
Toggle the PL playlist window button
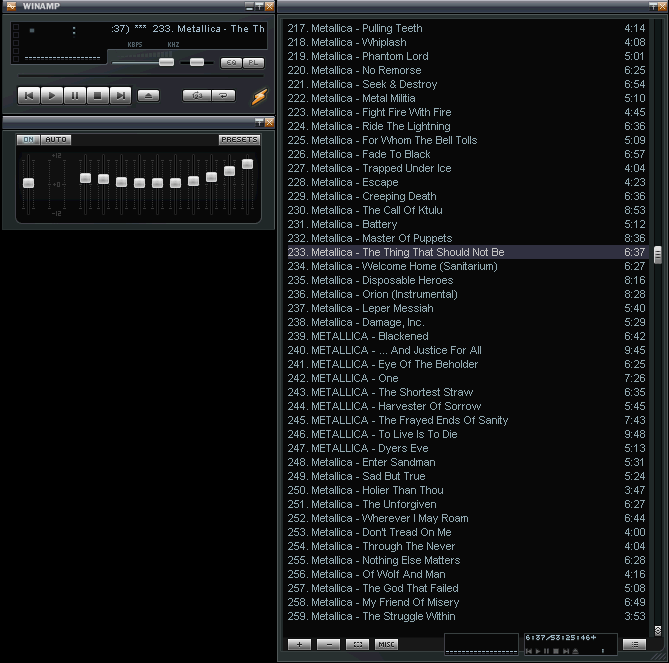click(x=252, y=63)
